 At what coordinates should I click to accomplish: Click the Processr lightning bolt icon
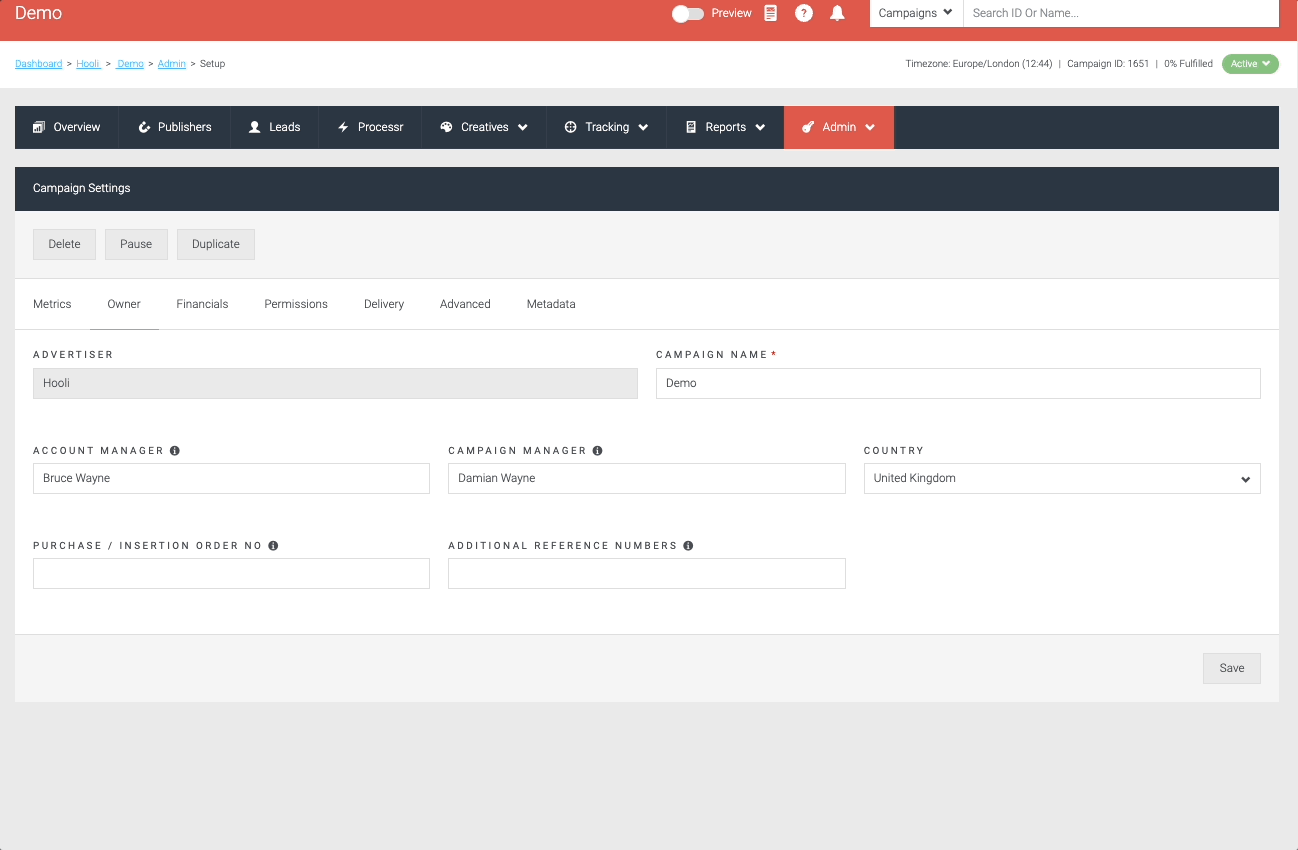343,127
